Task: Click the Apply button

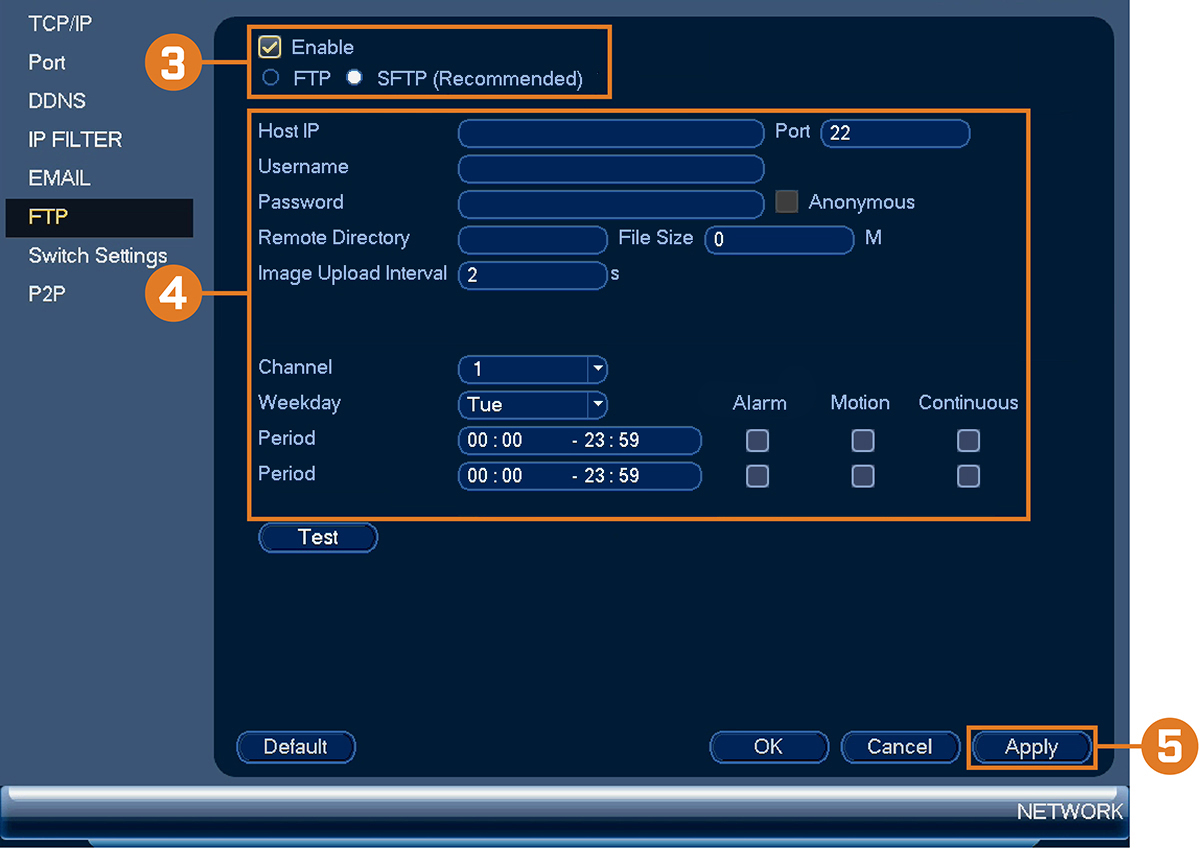Action: pyautogui.click(x=1031, y=747)
